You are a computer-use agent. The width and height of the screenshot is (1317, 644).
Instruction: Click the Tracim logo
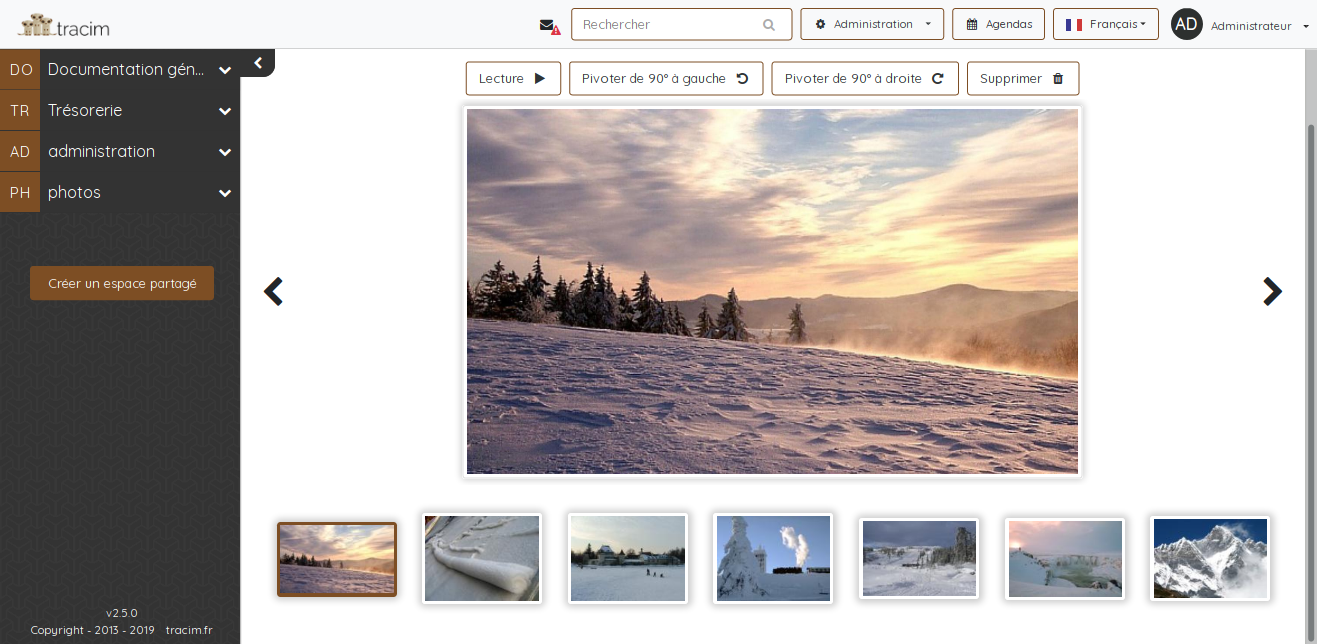(x=64, y=25)
